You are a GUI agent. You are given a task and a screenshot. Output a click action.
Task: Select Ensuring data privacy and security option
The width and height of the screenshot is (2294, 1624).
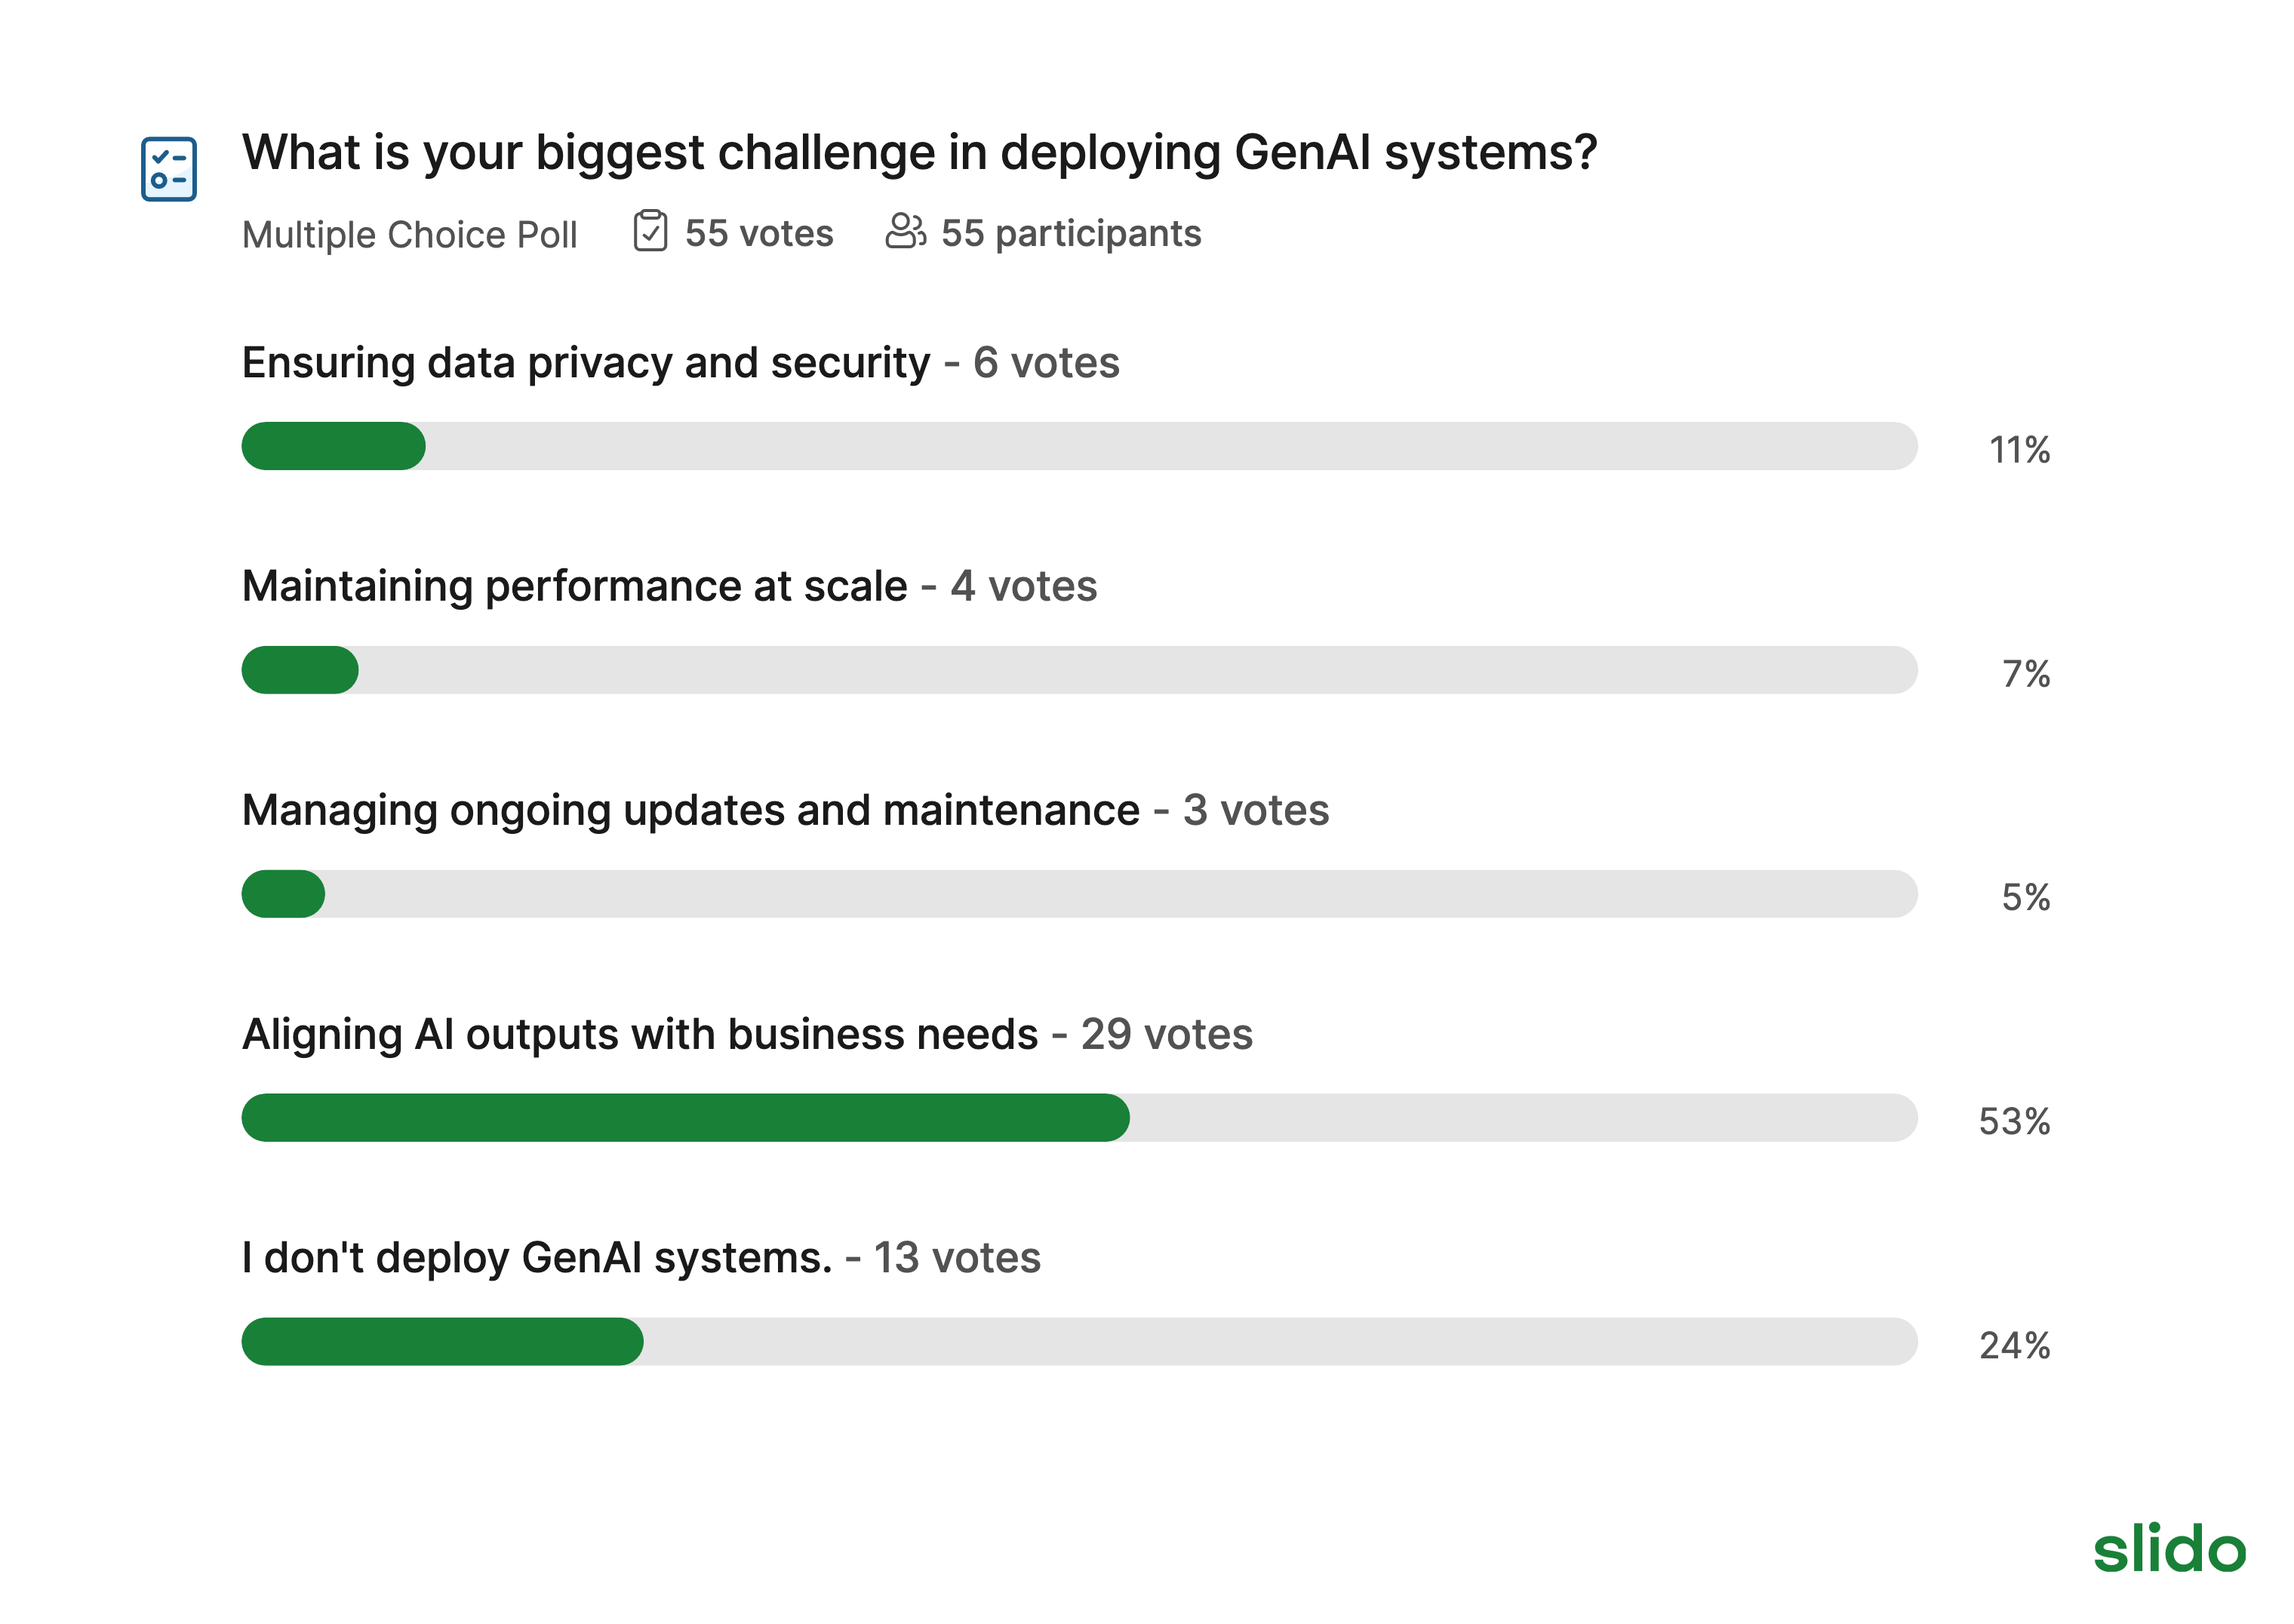click(x=586, y=362)
